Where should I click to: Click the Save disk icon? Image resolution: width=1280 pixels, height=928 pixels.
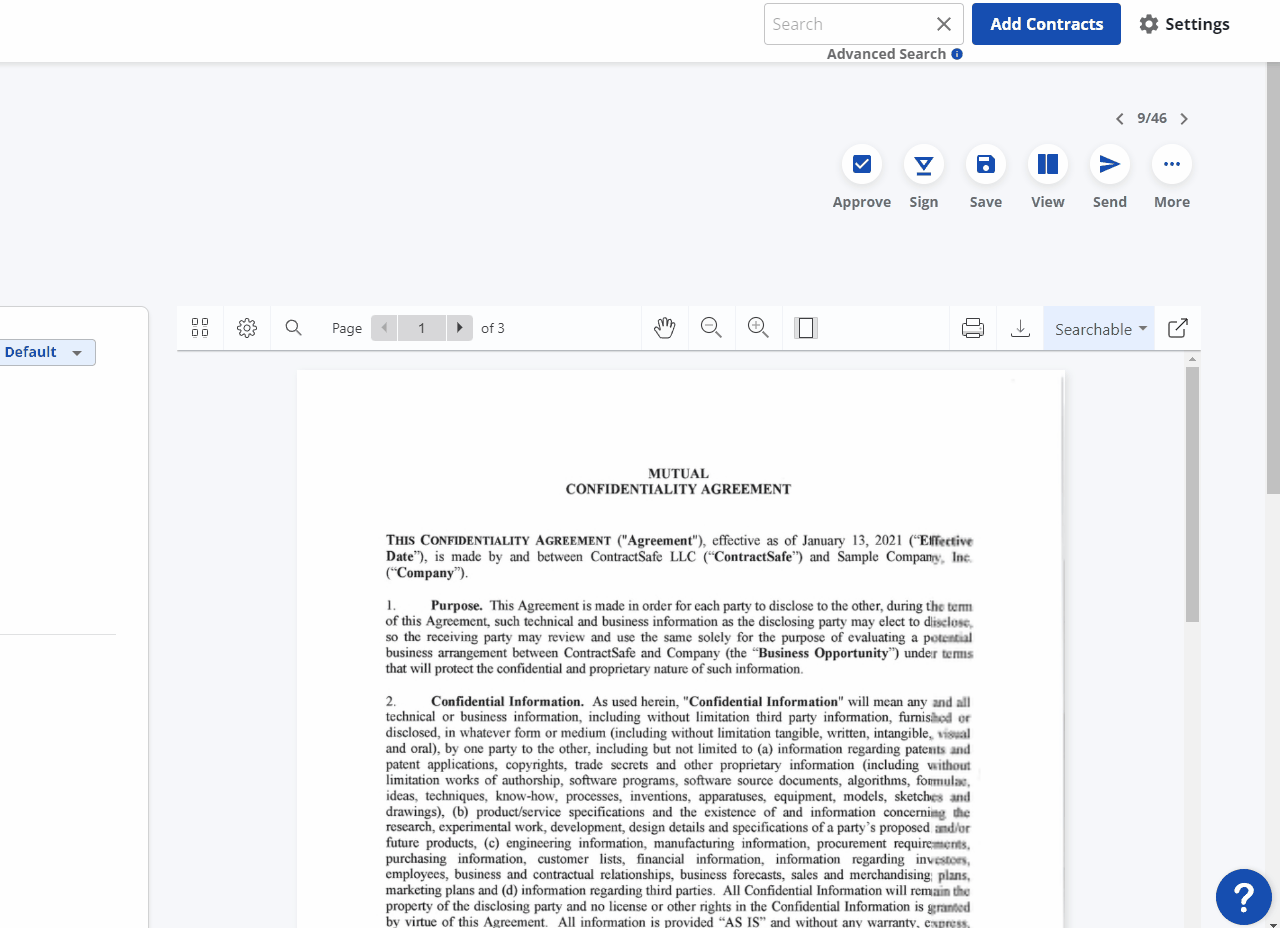985,165
